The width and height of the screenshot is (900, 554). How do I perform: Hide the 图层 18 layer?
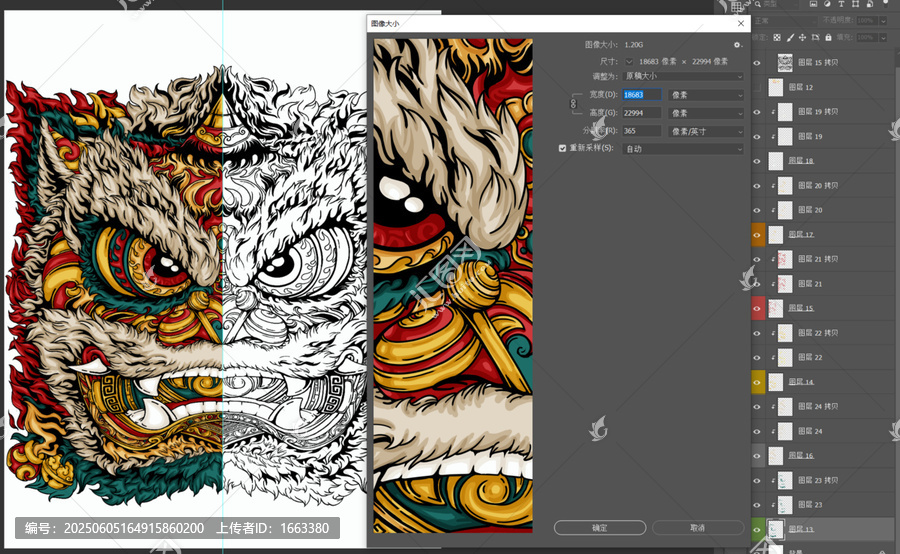757,161
